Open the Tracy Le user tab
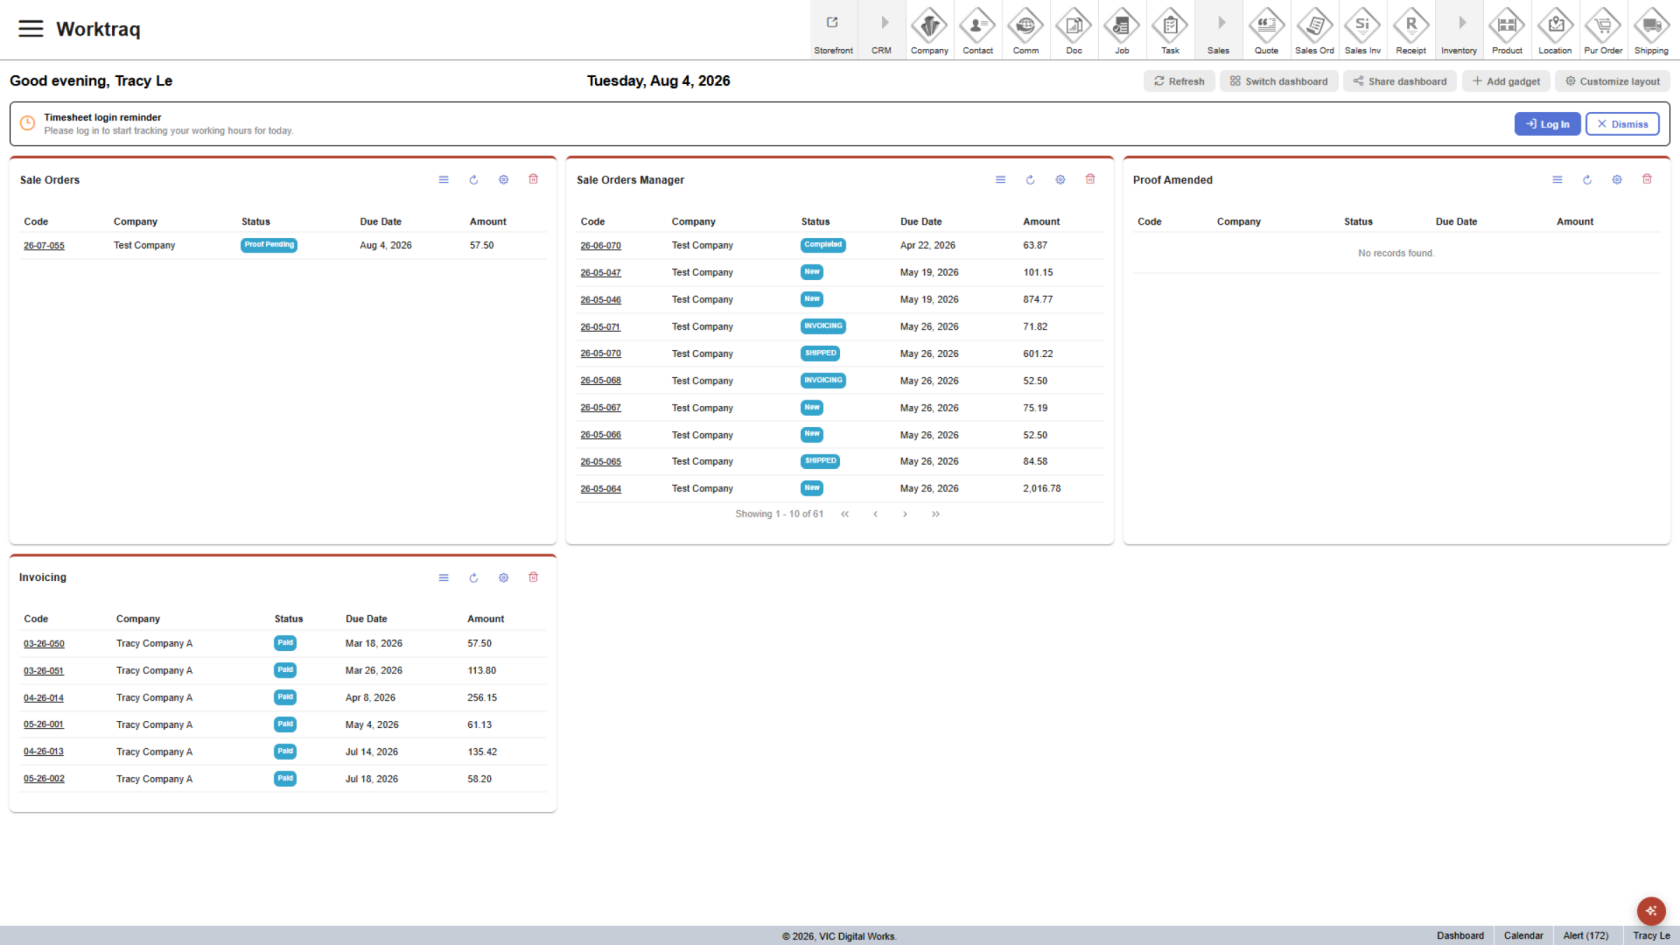Viewport: 1680px width, 945px height. (1651, 936)
